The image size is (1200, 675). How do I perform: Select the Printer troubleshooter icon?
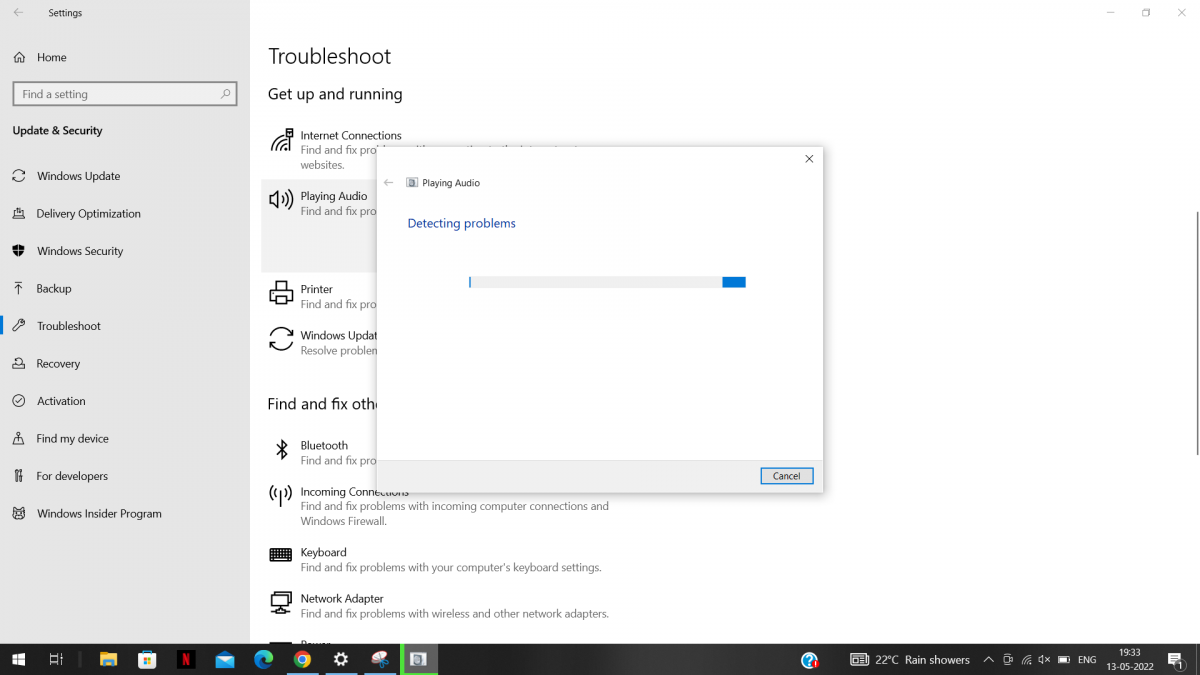tap(279, 292)
